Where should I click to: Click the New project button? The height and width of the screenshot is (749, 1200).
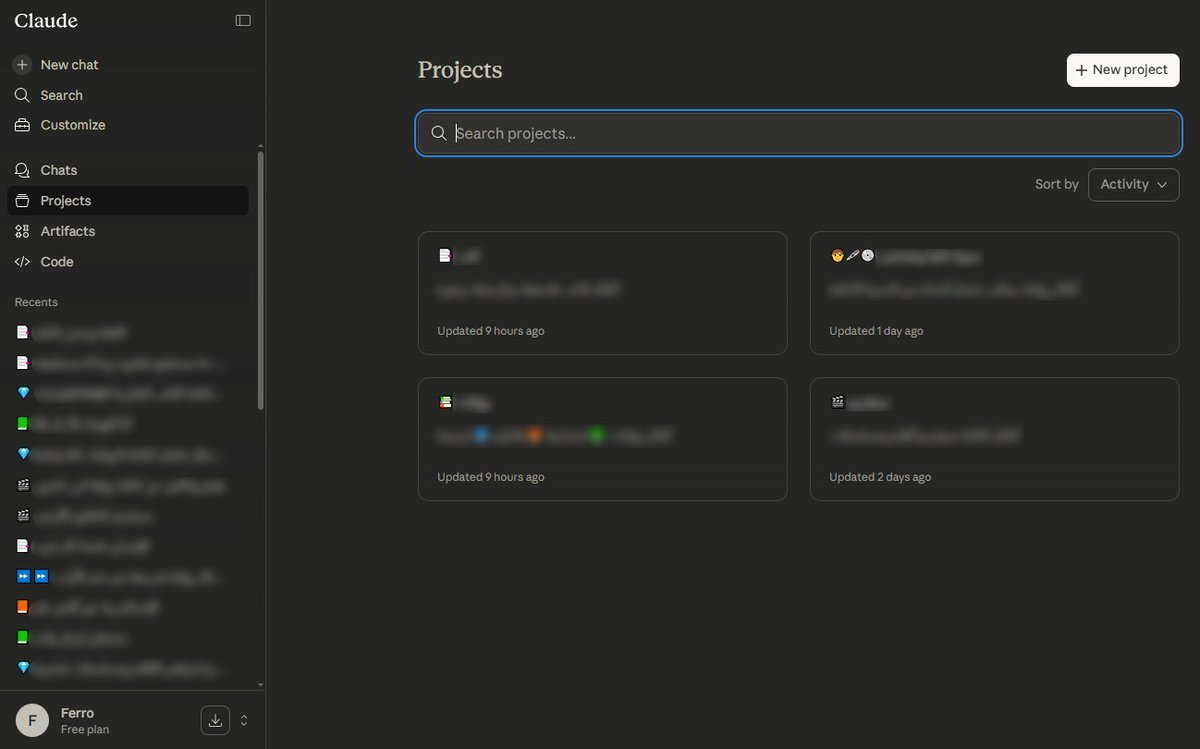point(1123,70)
